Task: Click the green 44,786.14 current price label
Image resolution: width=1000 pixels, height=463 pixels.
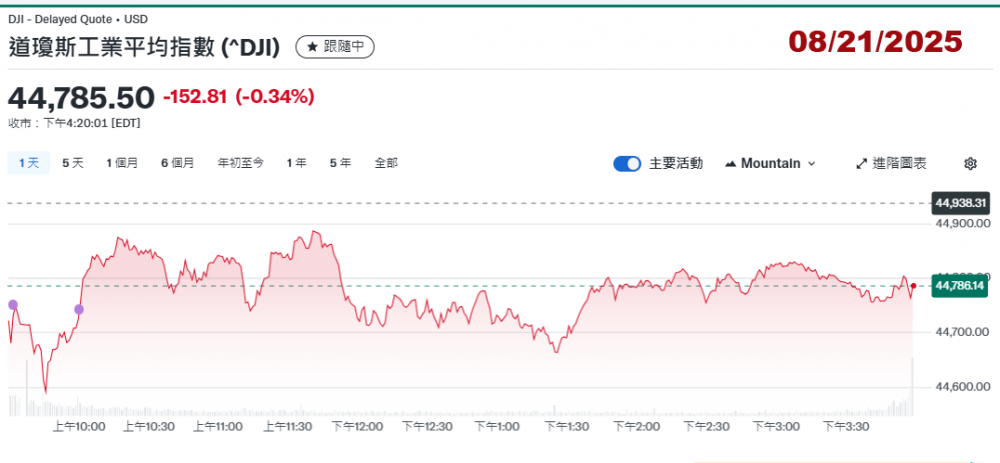Action: pos(960,286)
